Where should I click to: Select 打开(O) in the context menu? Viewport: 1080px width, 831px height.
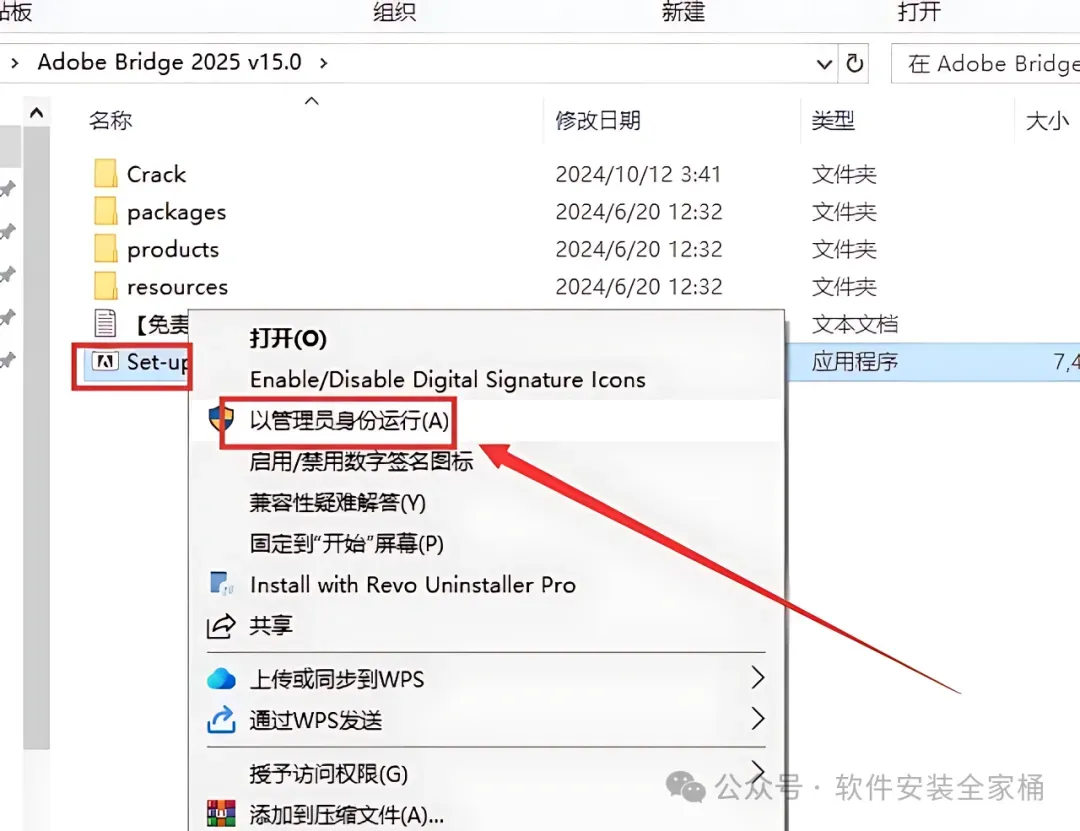click(288, 338)
